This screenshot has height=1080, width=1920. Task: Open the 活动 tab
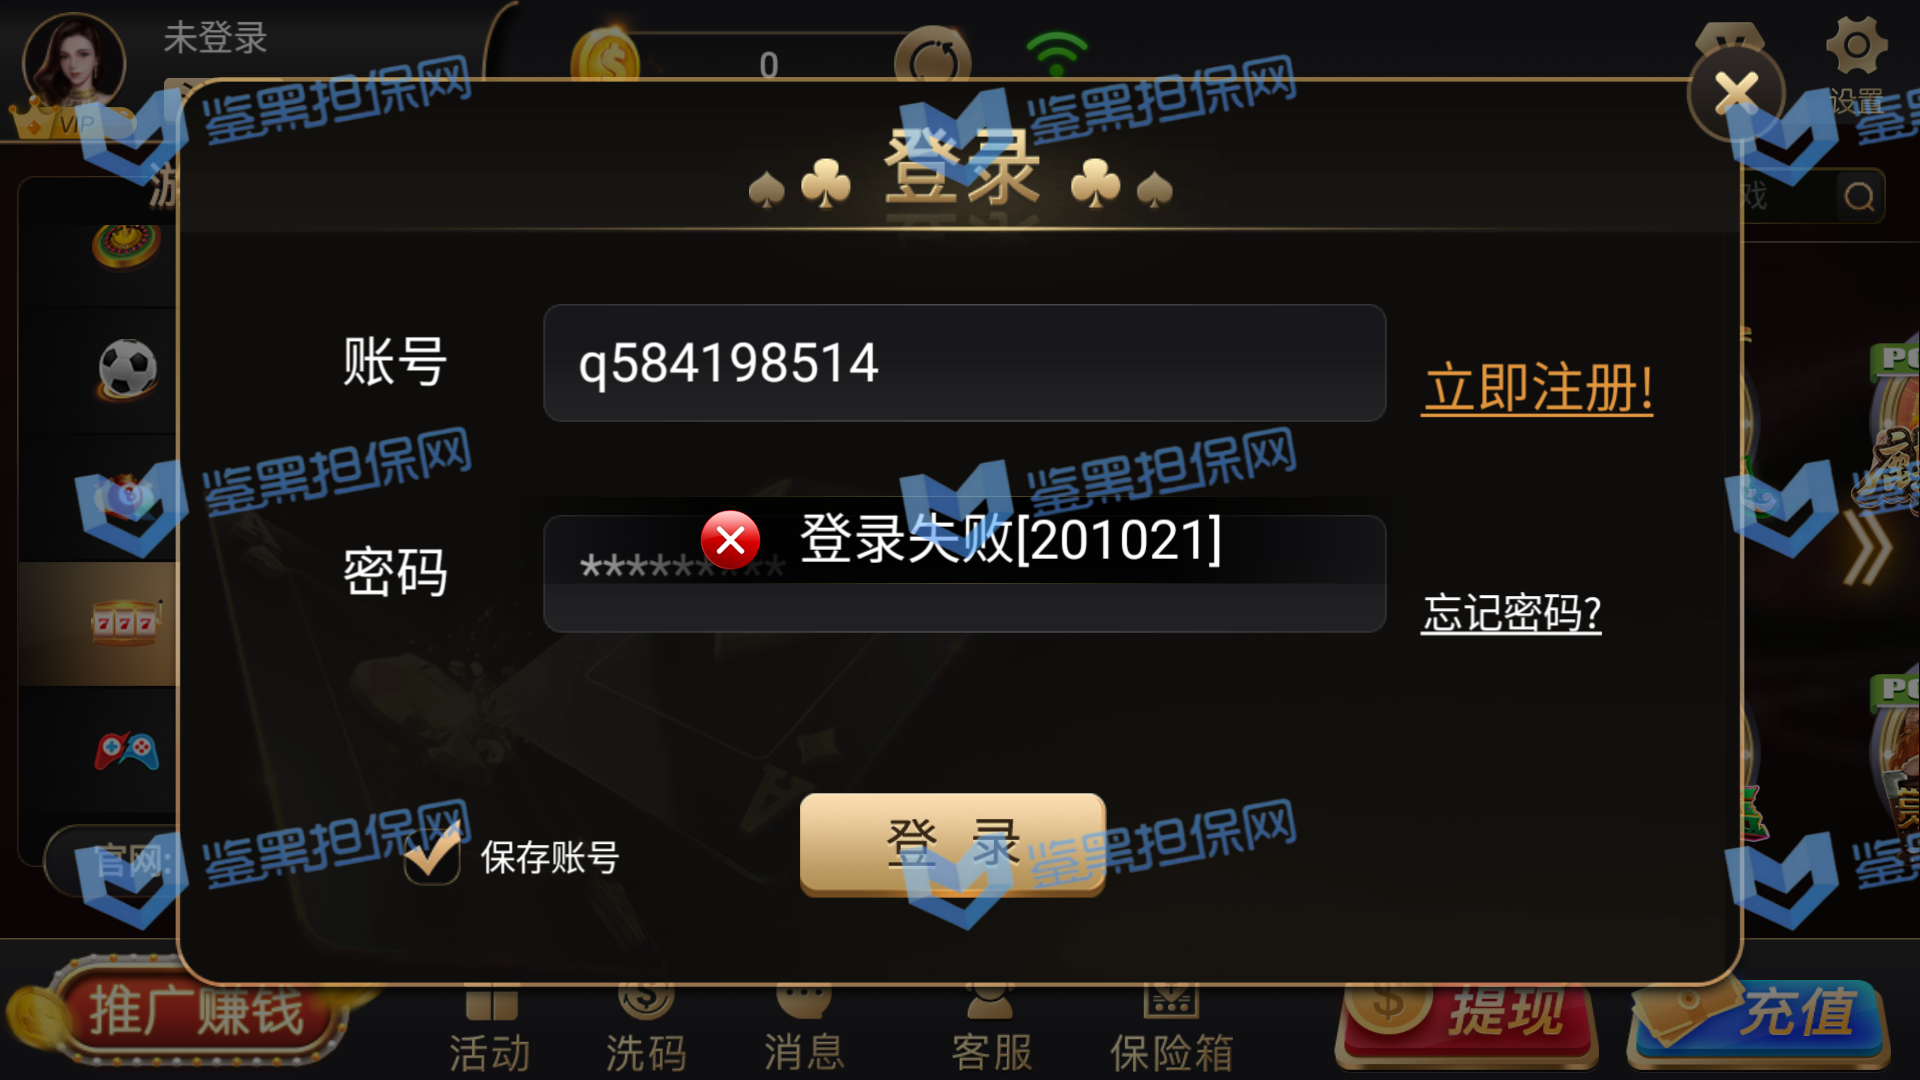pyautogui.click(x=490, y=1030)
